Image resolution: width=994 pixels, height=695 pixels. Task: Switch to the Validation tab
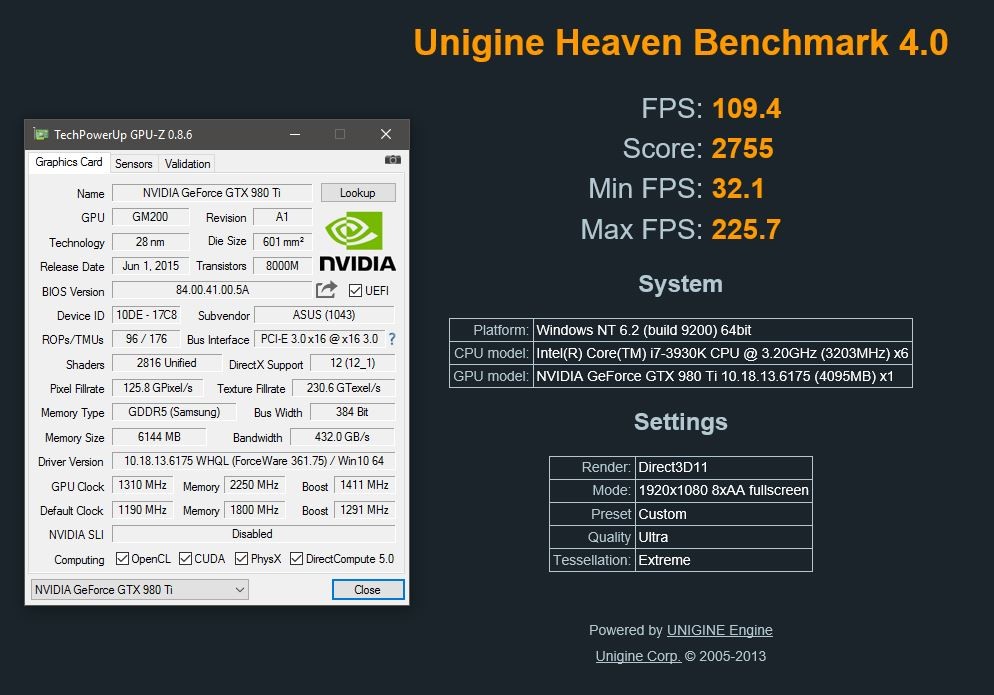coord(187,164)
